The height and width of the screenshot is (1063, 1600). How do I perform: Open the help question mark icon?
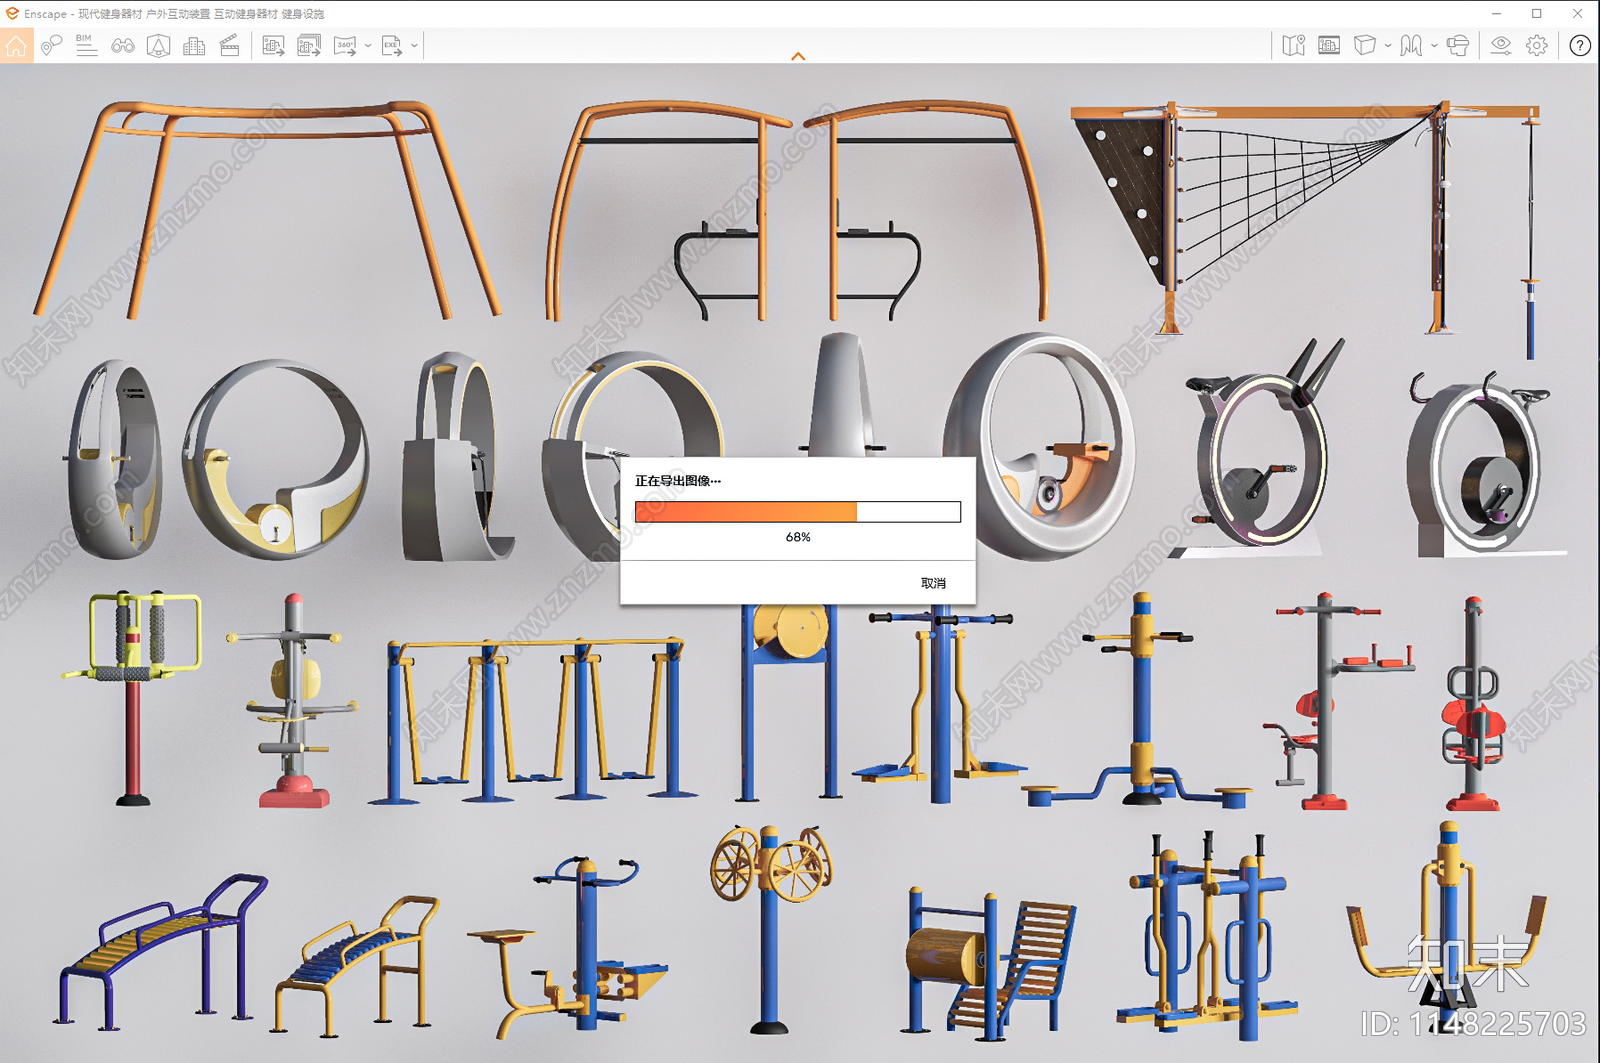[1580, 46]
